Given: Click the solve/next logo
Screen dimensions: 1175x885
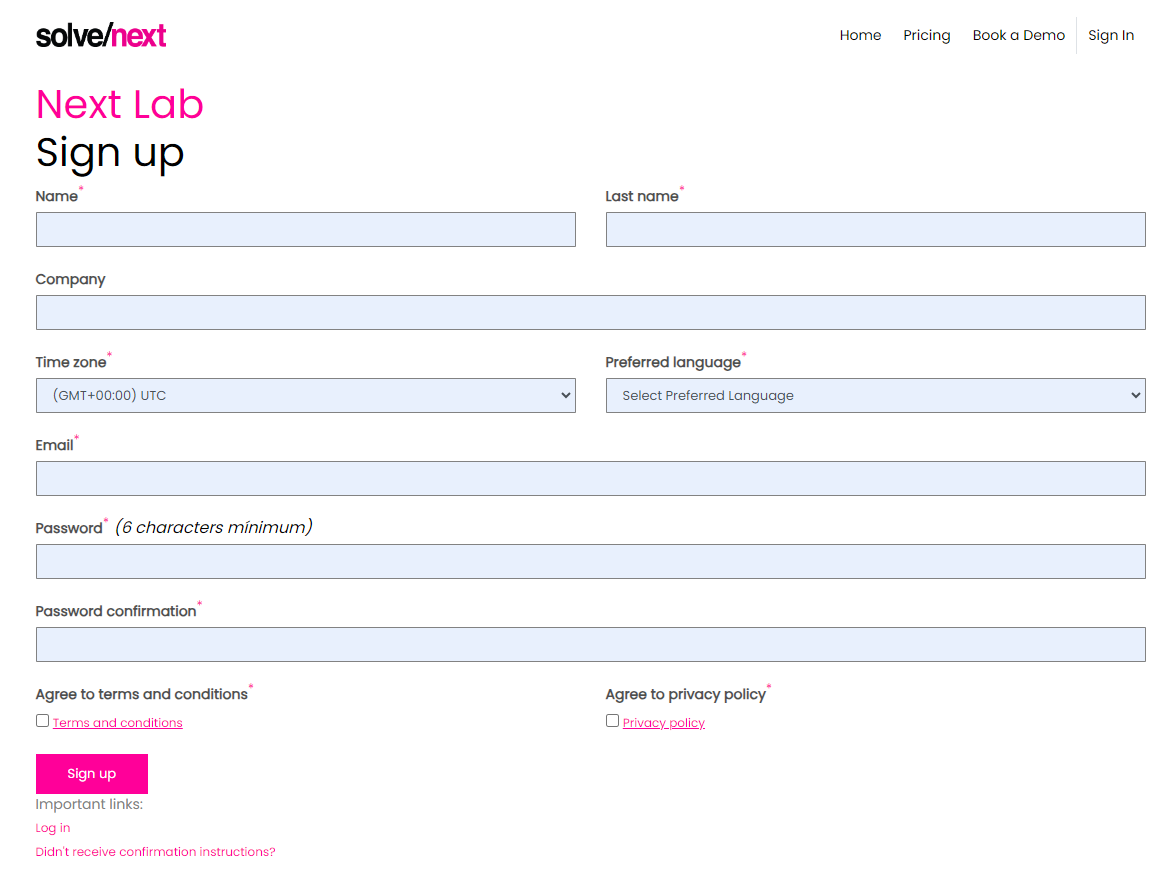Looking at the screenshot, I should click(x=100, y=34).
